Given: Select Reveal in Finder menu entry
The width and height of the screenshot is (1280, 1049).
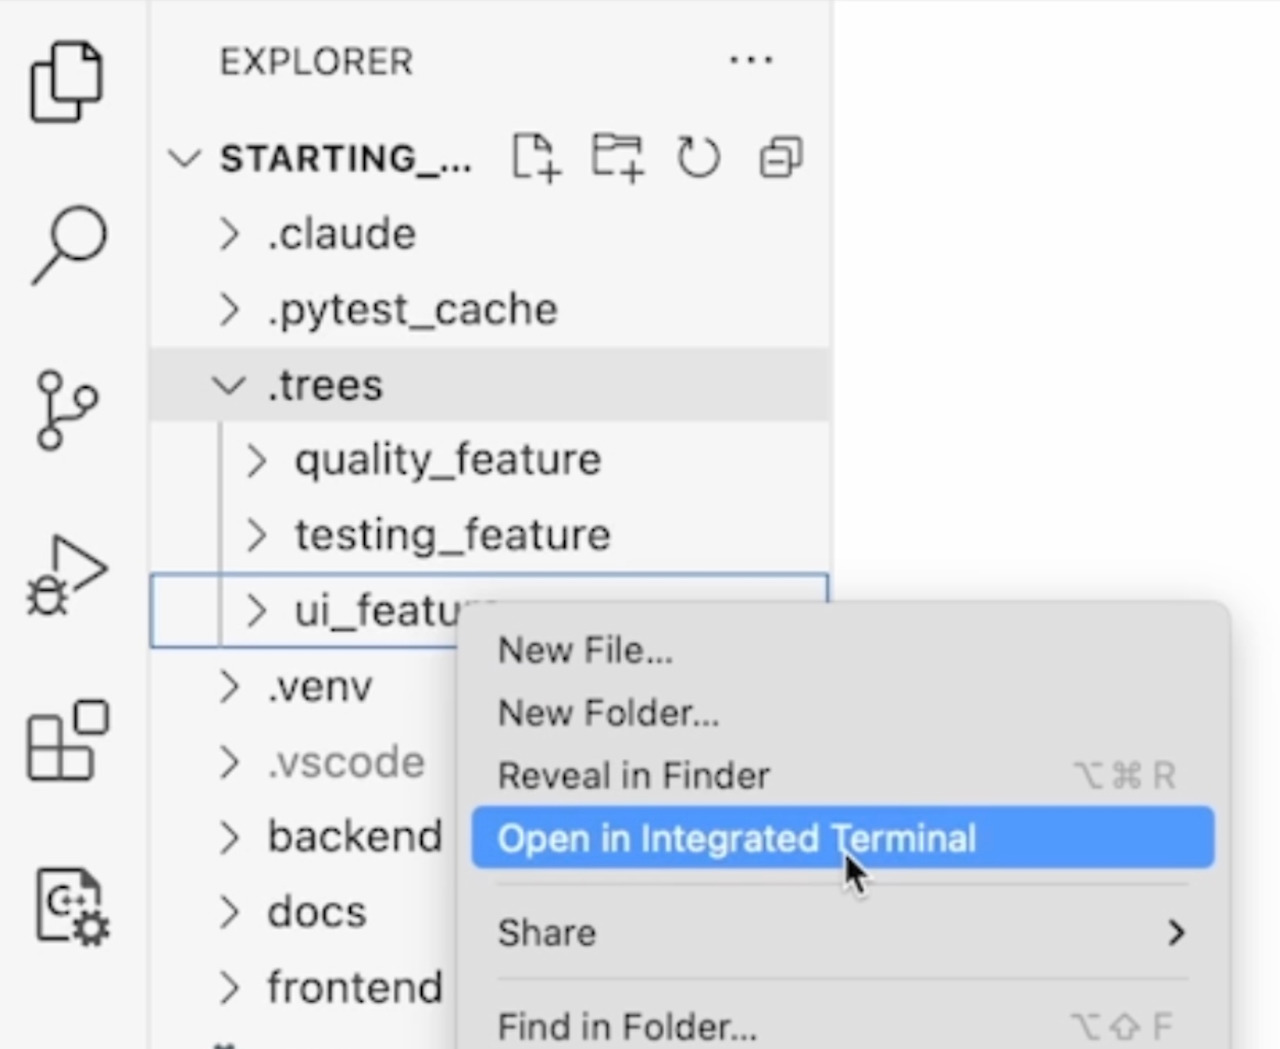Looking at the screenshot, I should [x=633, y=775].
